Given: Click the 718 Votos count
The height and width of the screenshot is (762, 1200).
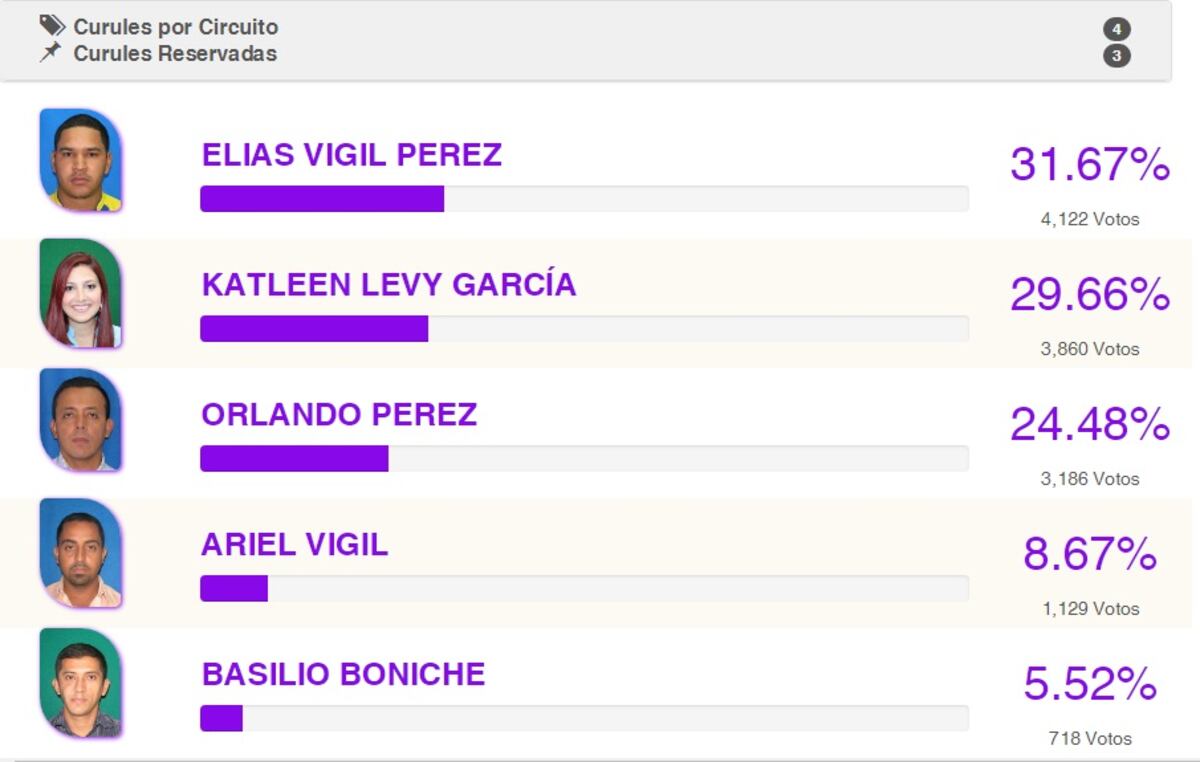Looking at the screenshot, I should click(x=1090, y=739).
